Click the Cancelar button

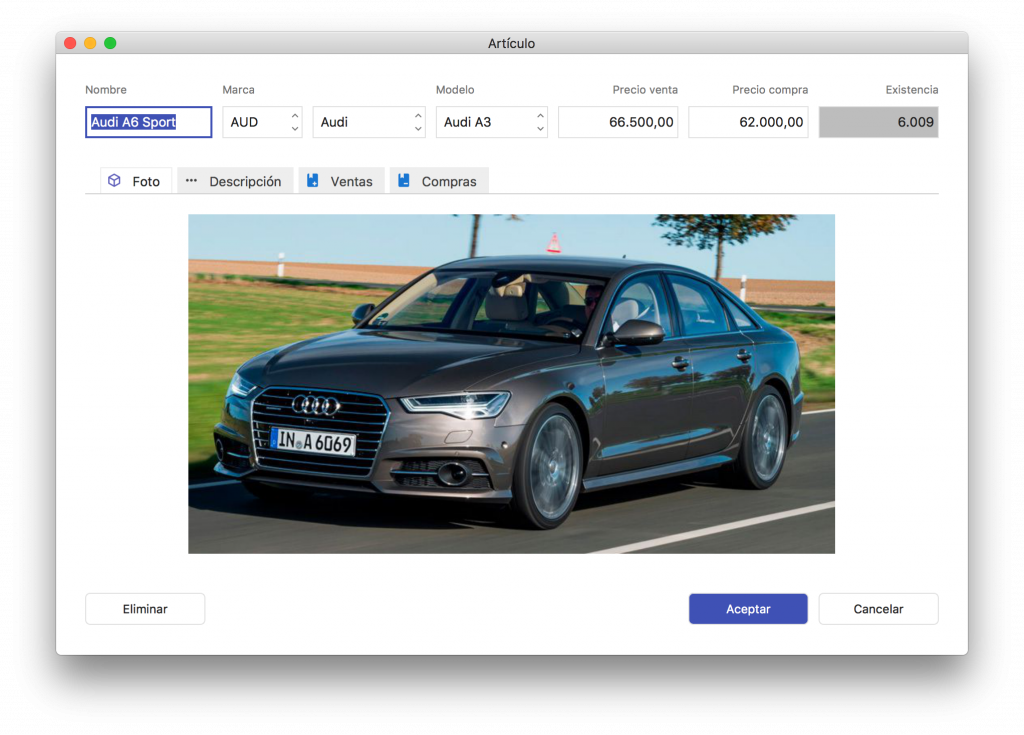click(x=878, y=609)
